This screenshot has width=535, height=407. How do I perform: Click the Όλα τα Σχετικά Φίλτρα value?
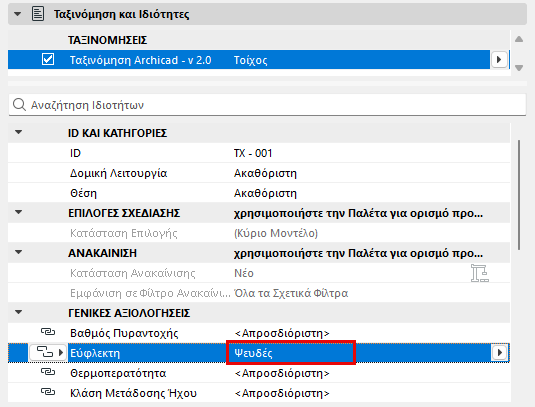pos(291,293)
